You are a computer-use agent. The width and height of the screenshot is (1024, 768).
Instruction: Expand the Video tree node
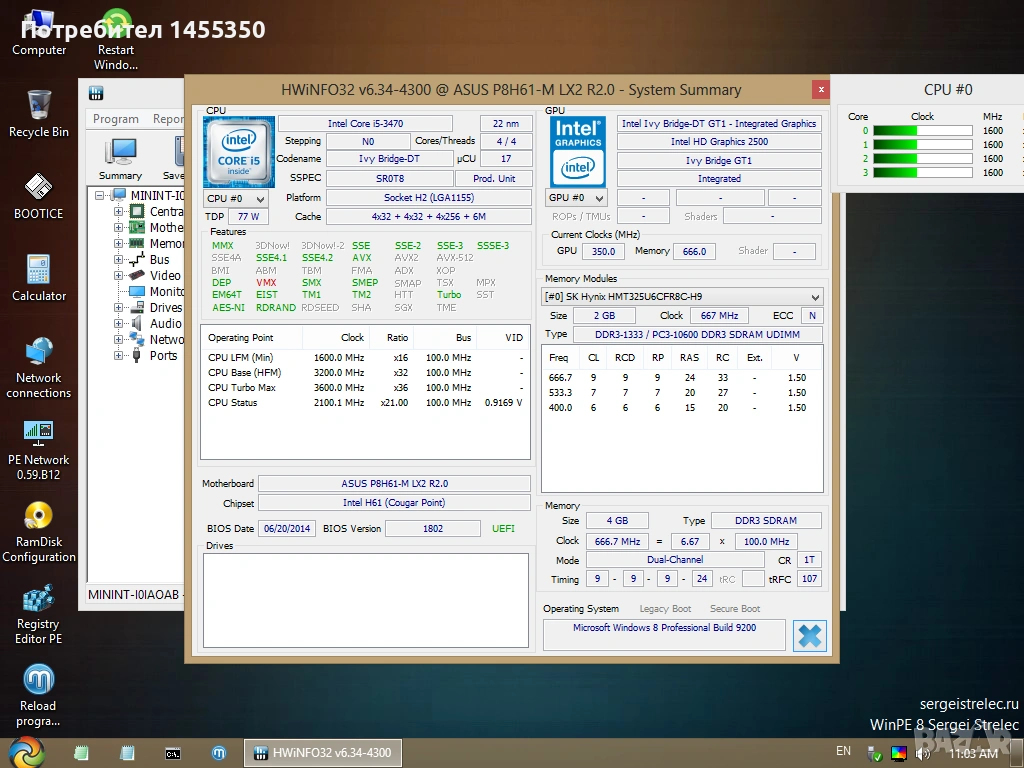click(x=119, y=276)
